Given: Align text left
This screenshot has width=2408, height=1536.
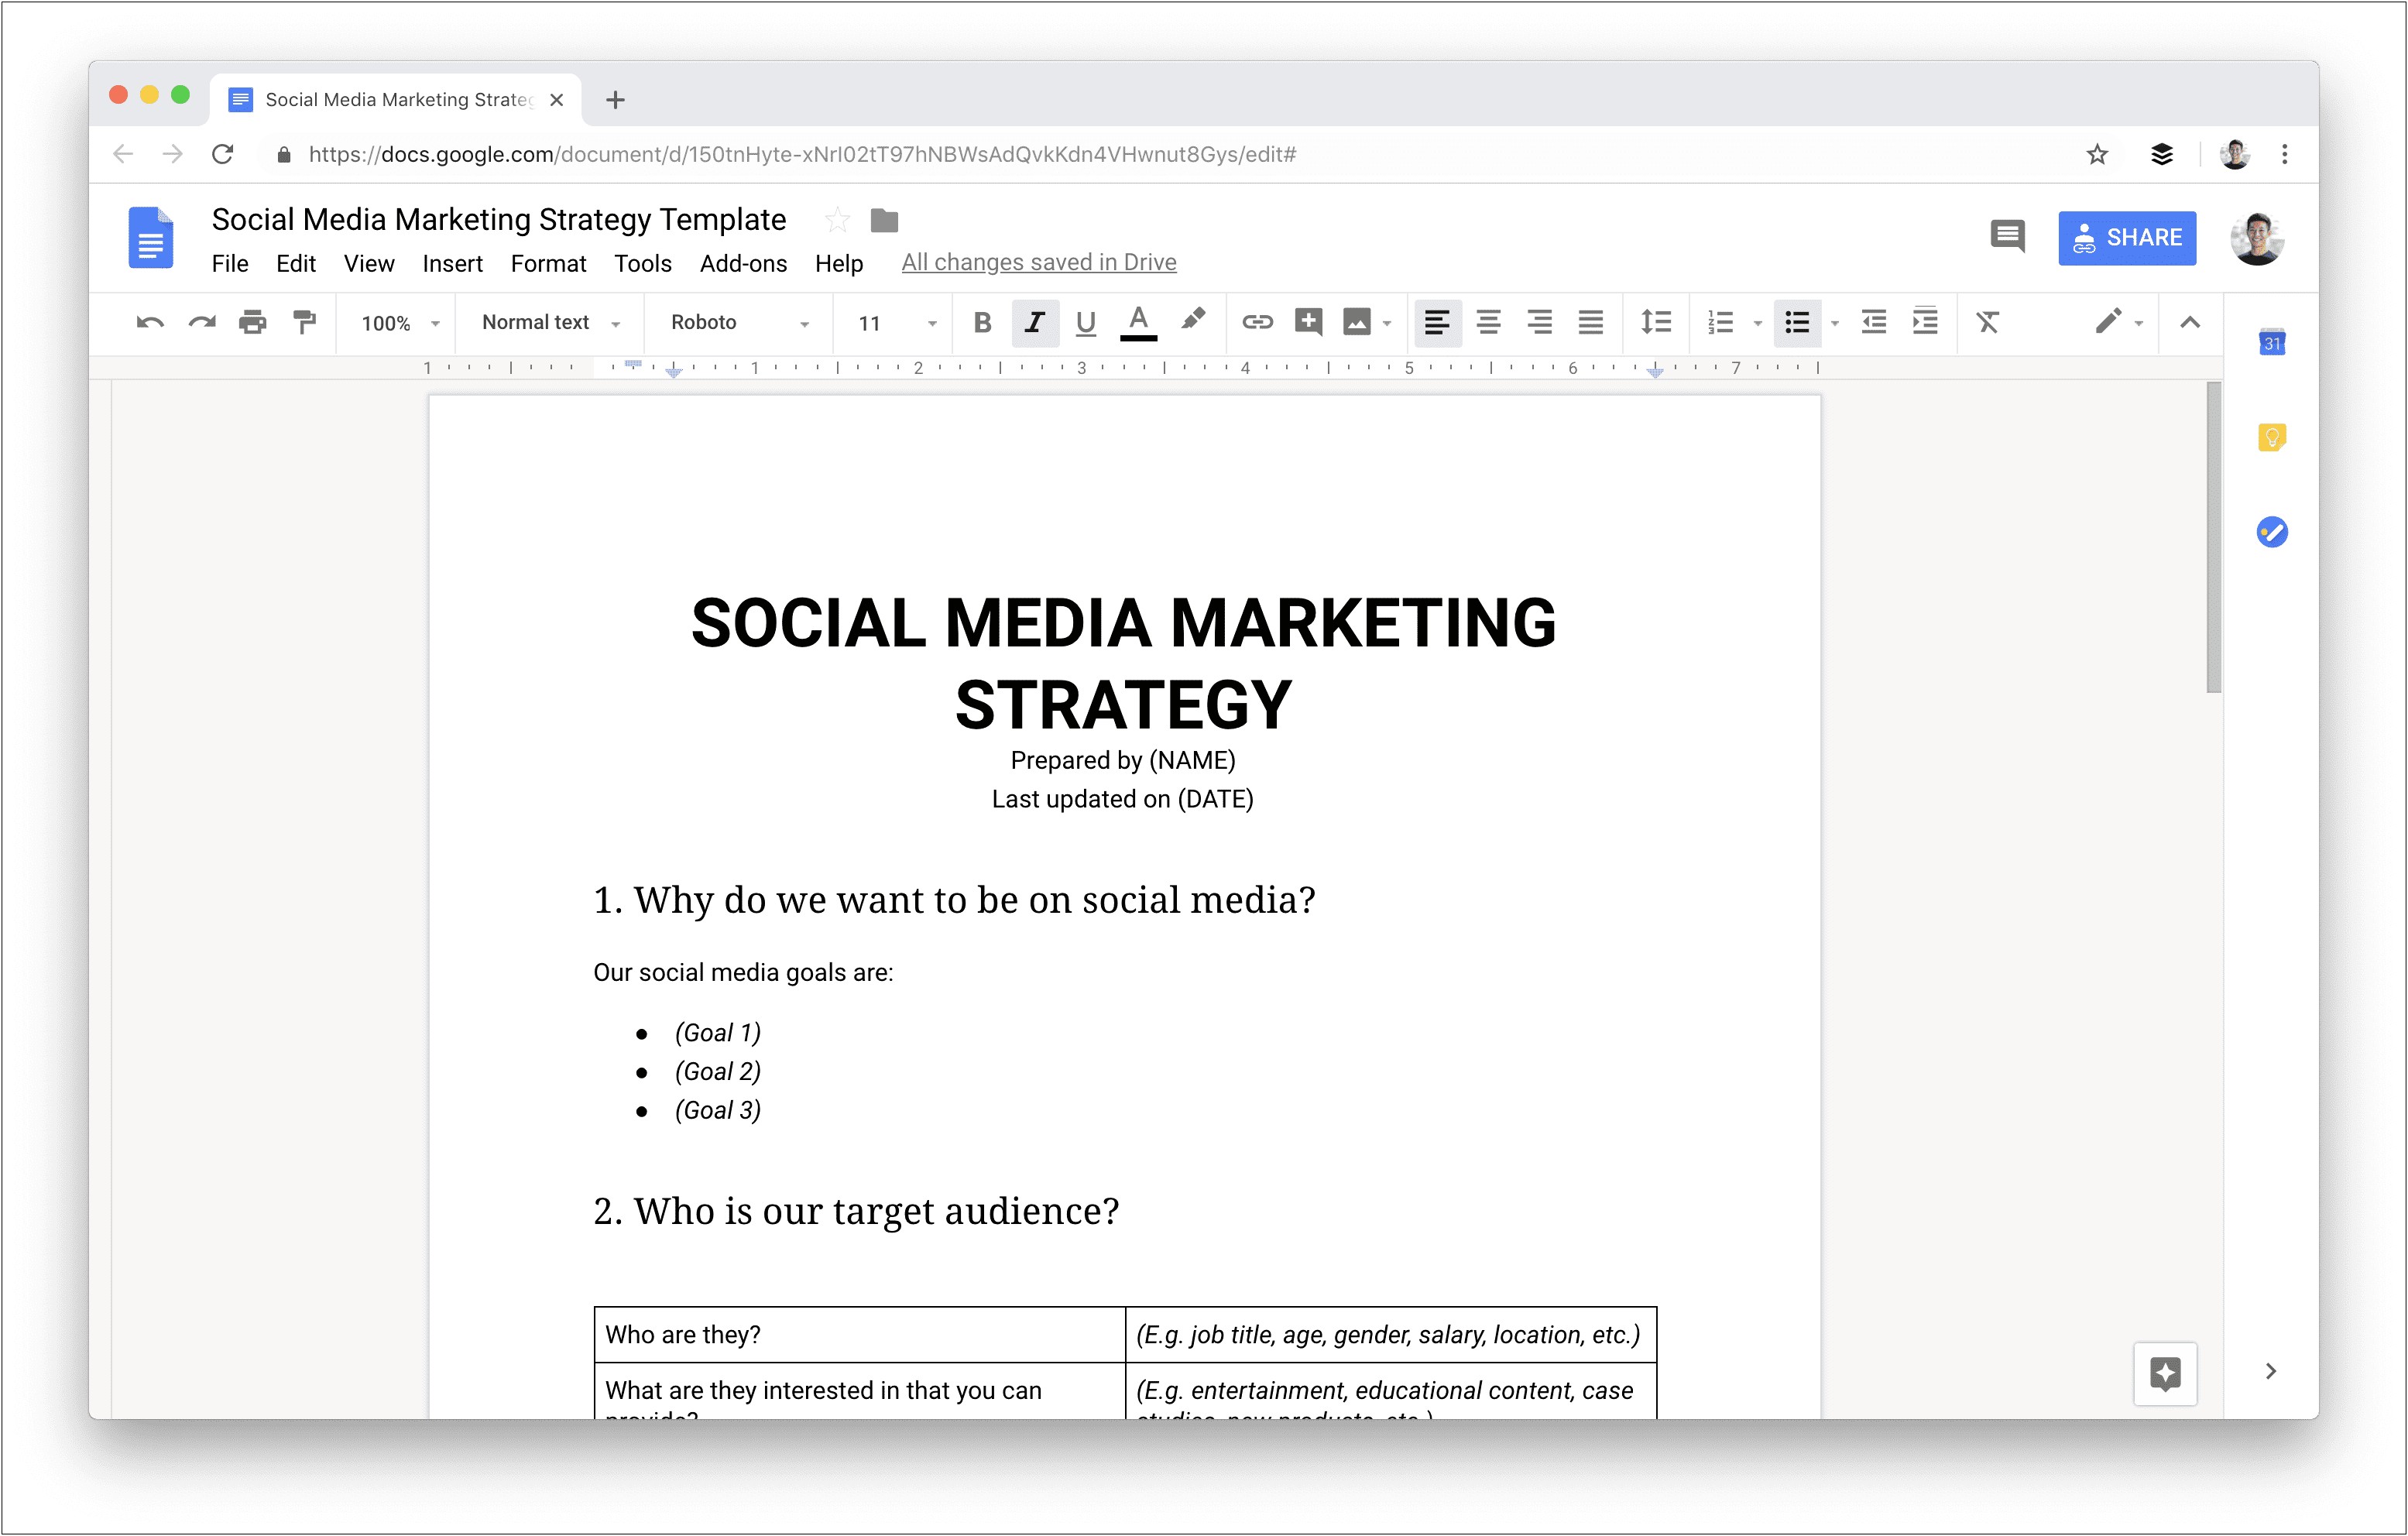Looking at the screenshot, I should (1437, 322).
